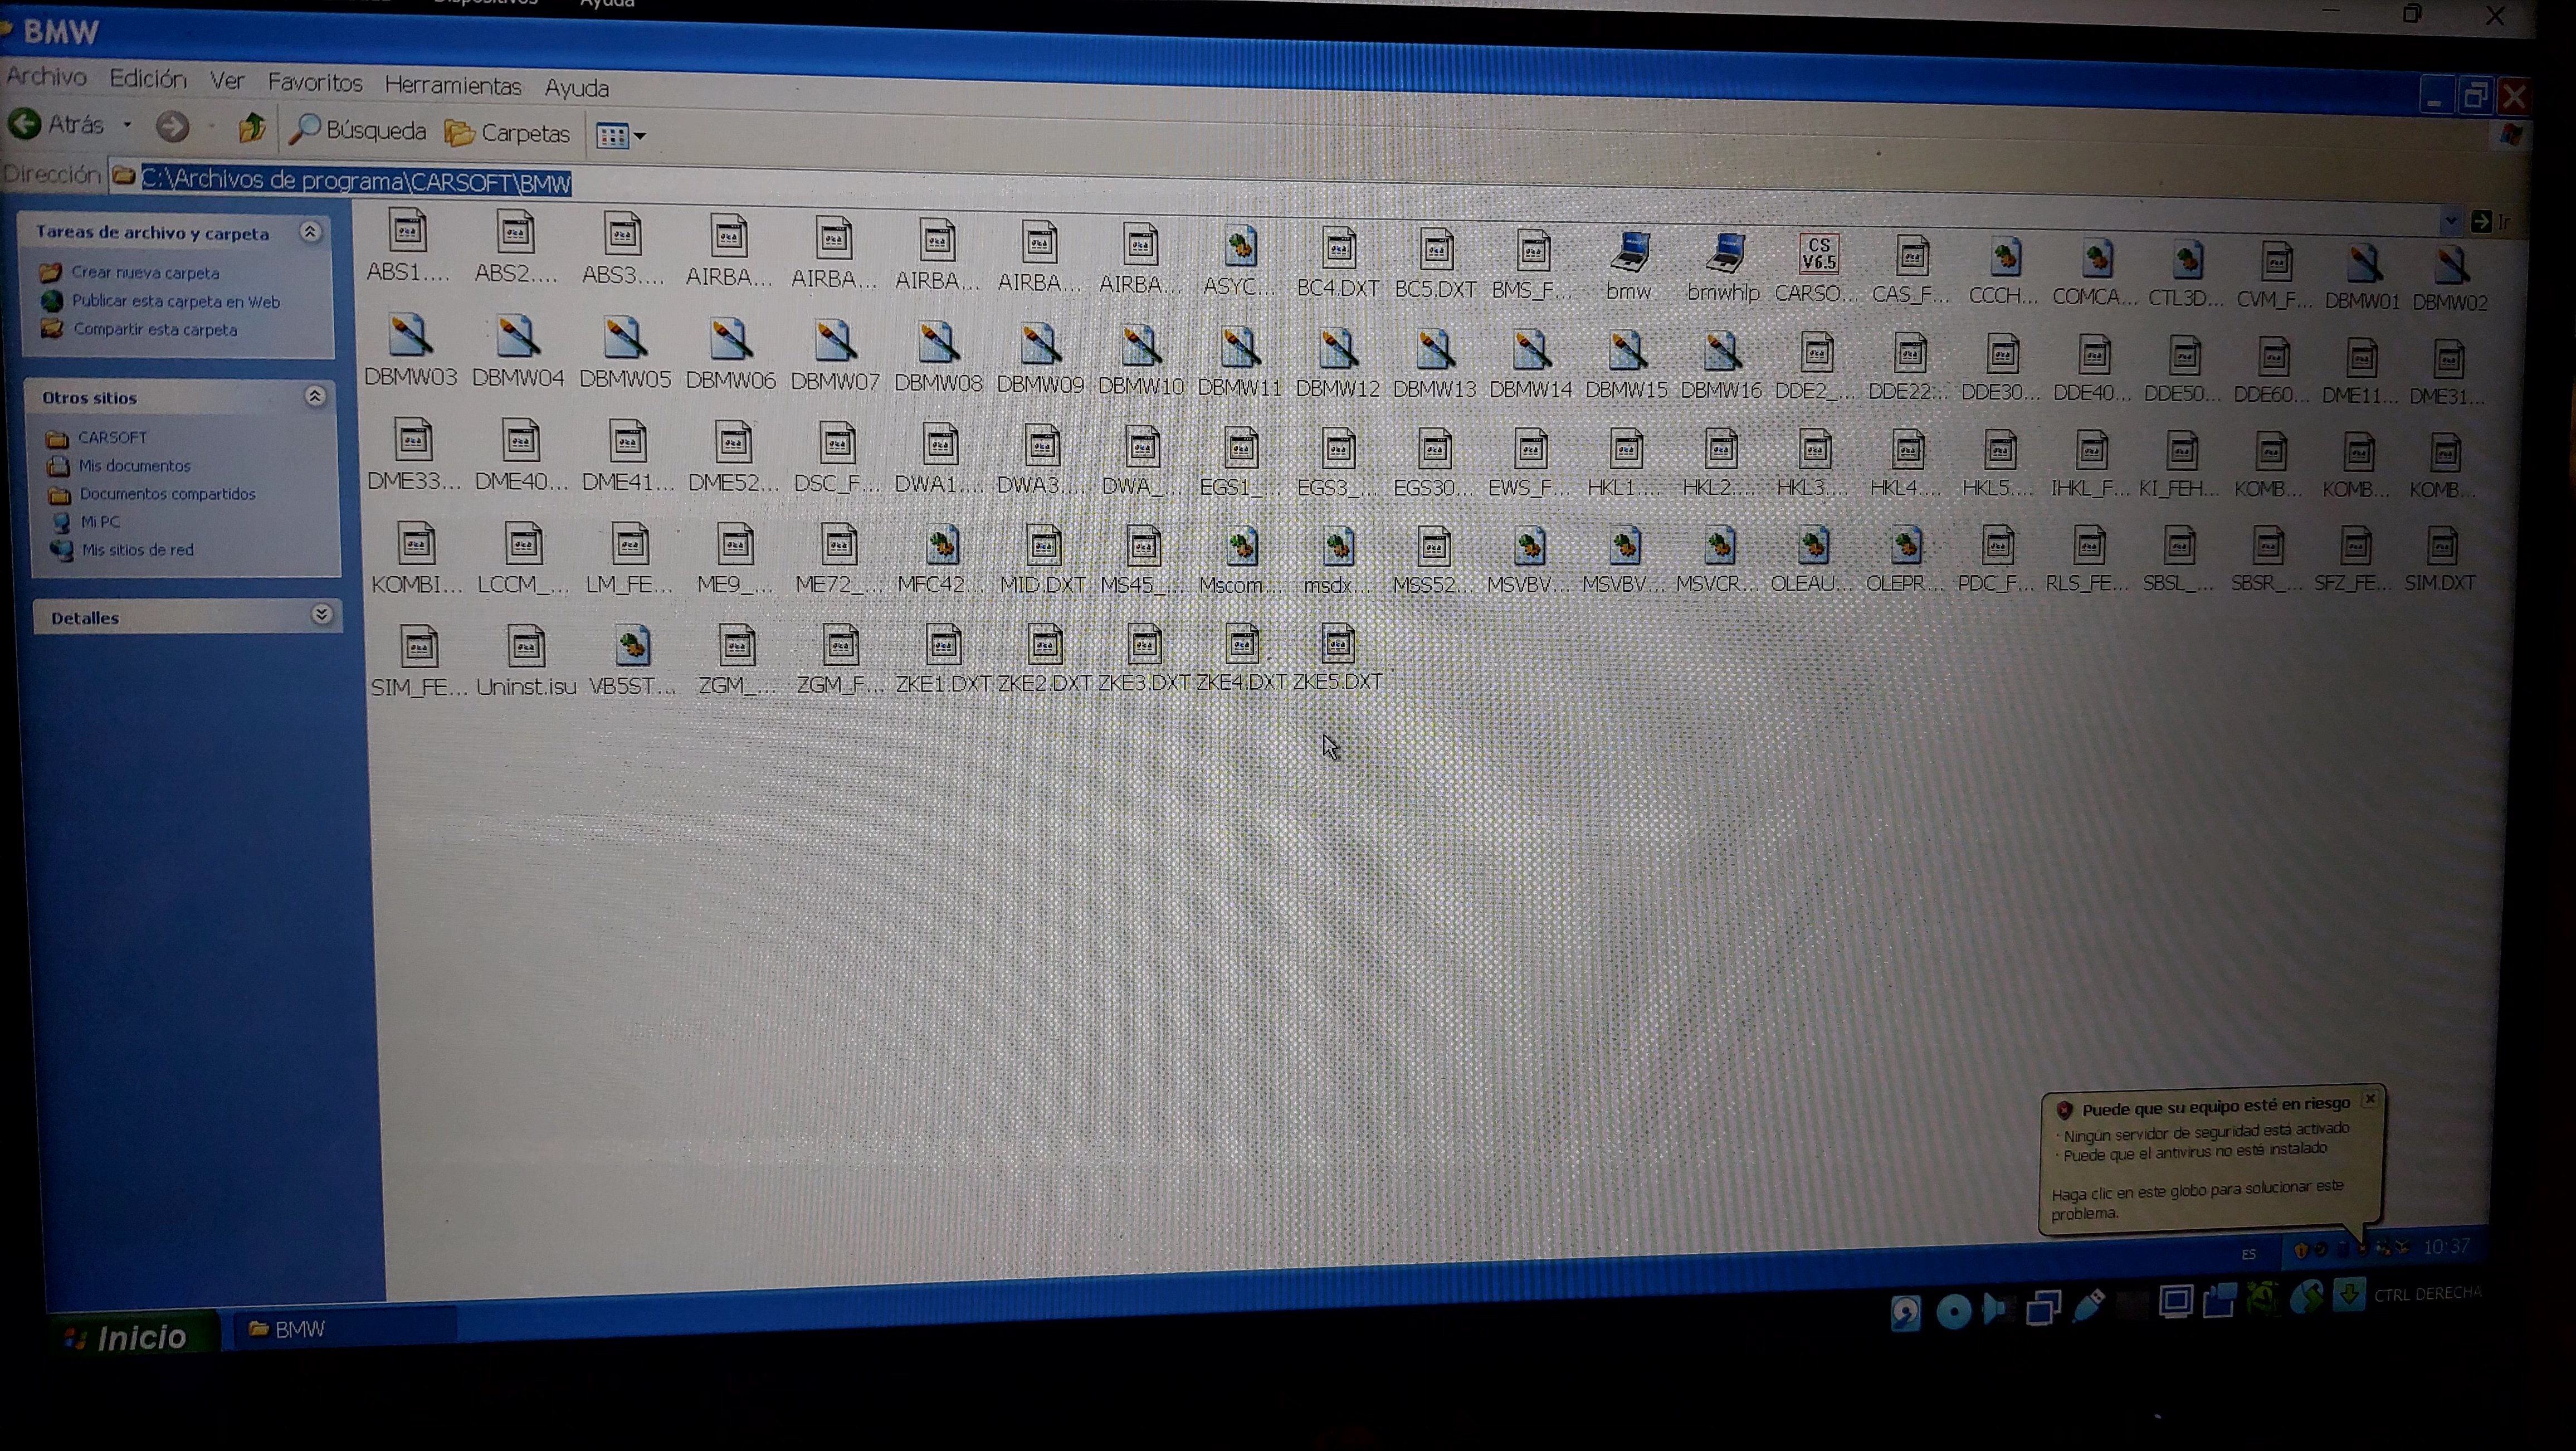Select the DBMW03 file icon
Screen dimensions: 2576x1451
(x=410, y=351)
